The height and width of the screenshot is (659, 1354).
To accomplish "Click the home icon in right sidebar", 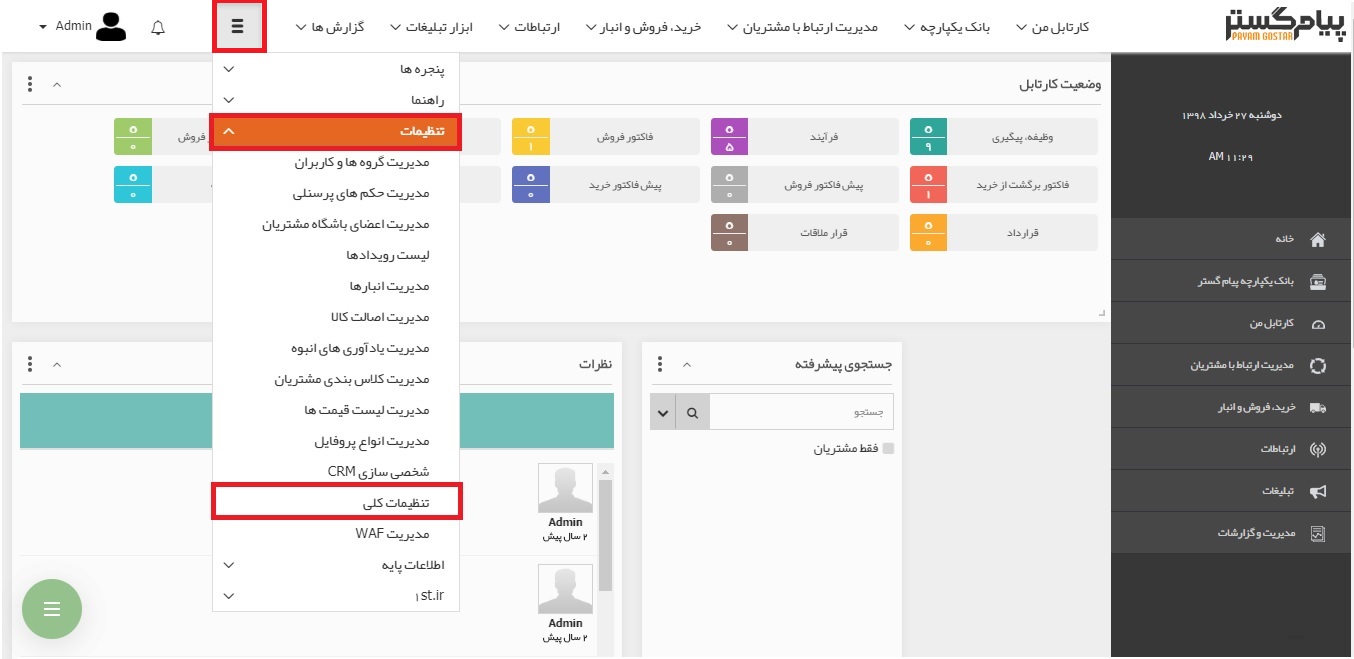I will point(1317,239).
